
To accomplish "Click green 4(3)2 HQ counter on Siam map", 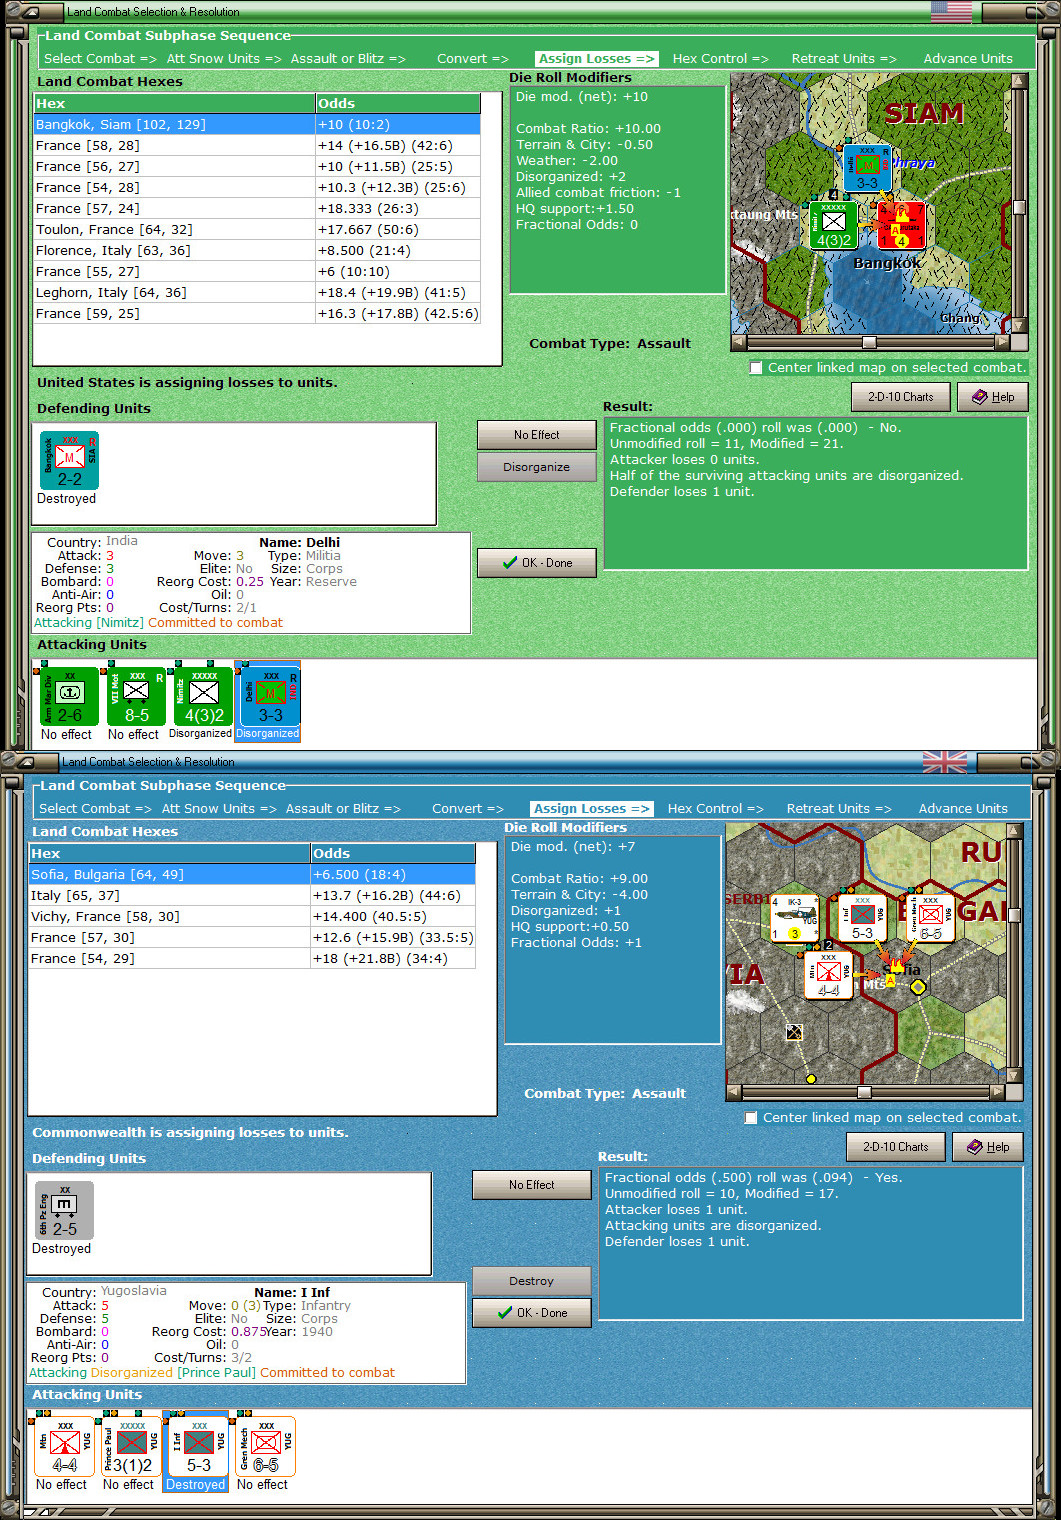I will [833, 226].
